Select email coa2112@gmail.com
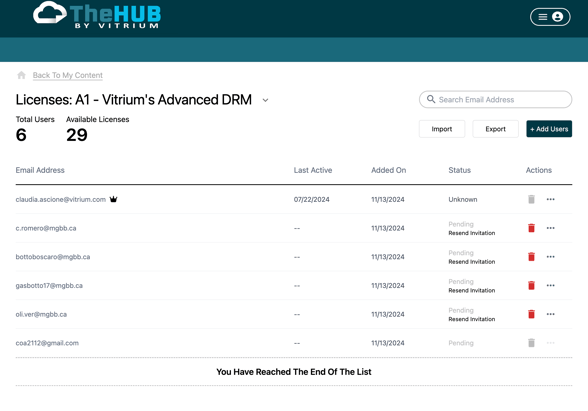This screenshot has height=411, width=588. pyautogui.click(x=47, y=343)
